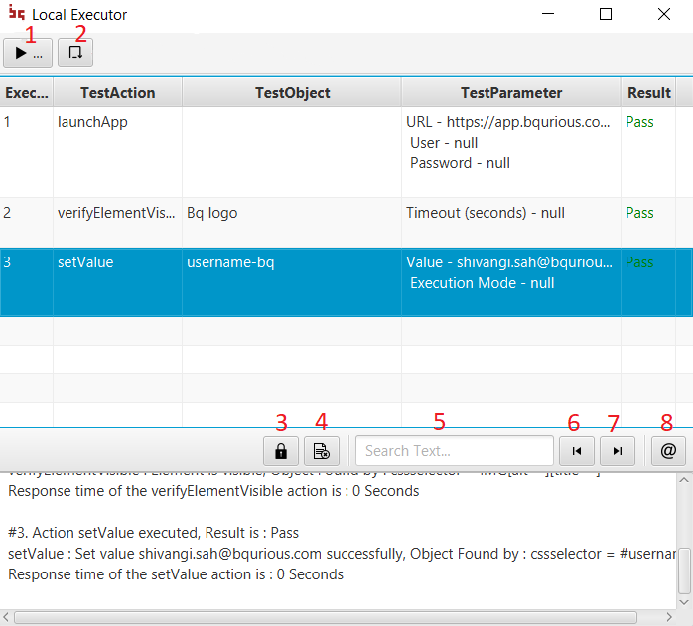
Task: Click the @ email log icon
Action: click(x=668, y=451)
